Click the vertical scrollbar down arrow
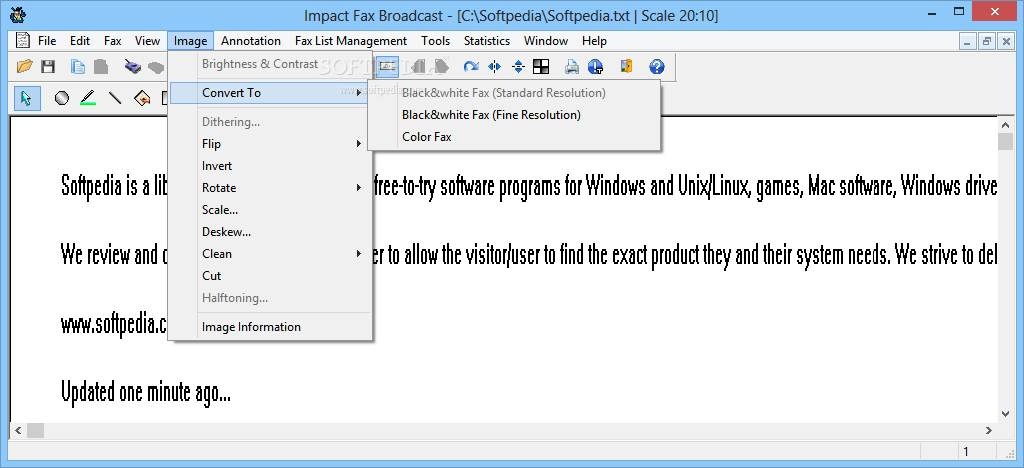 point(1006,413)
